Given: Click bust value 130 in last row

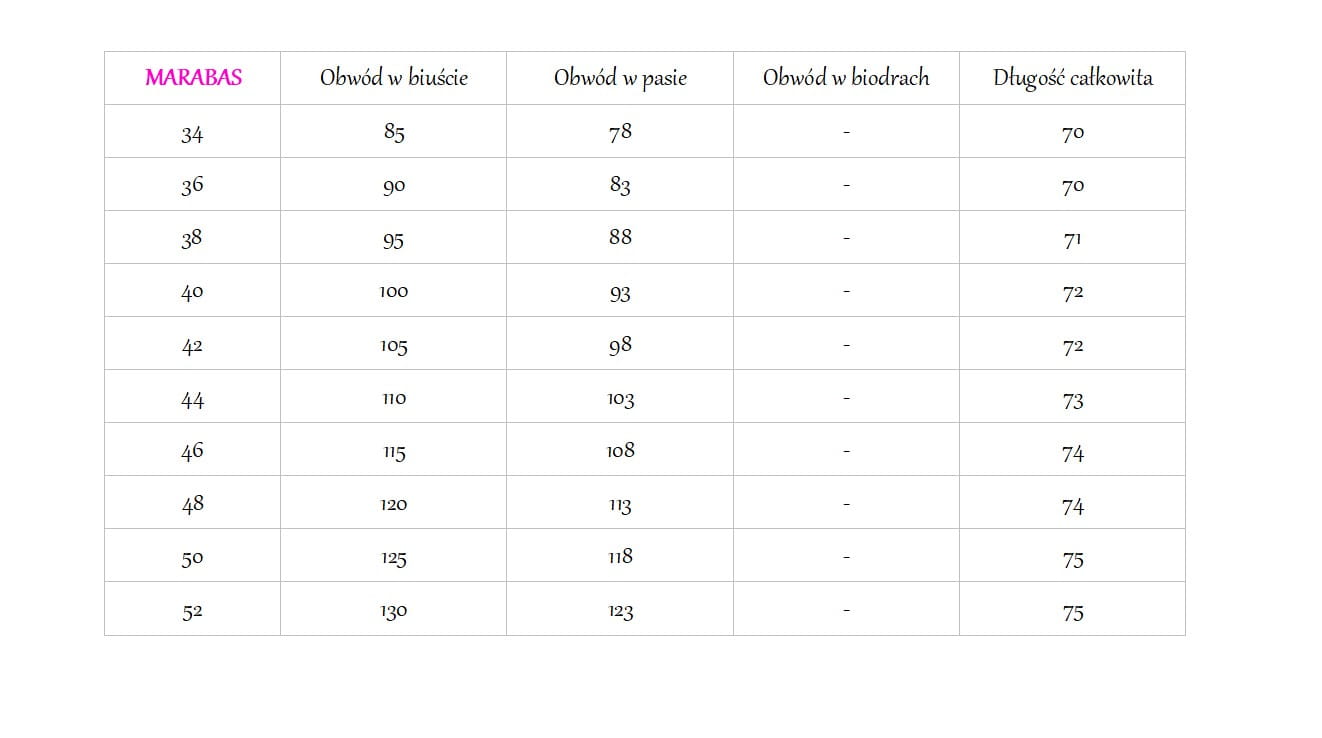Looking at the screenshot, I should pyautogui.click(x=394, y=611).
